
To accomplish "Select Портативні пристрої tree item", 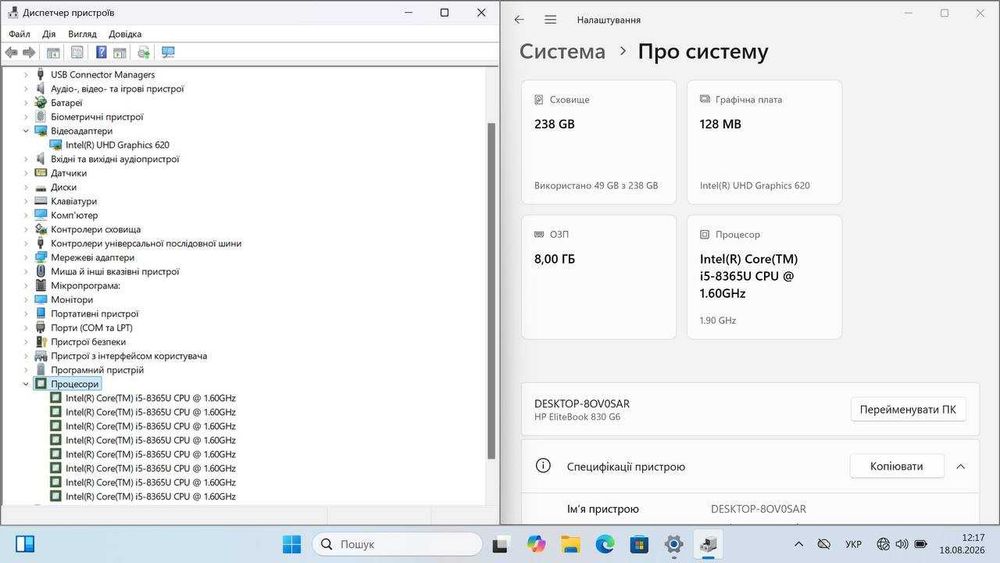I will click(94, 314).
